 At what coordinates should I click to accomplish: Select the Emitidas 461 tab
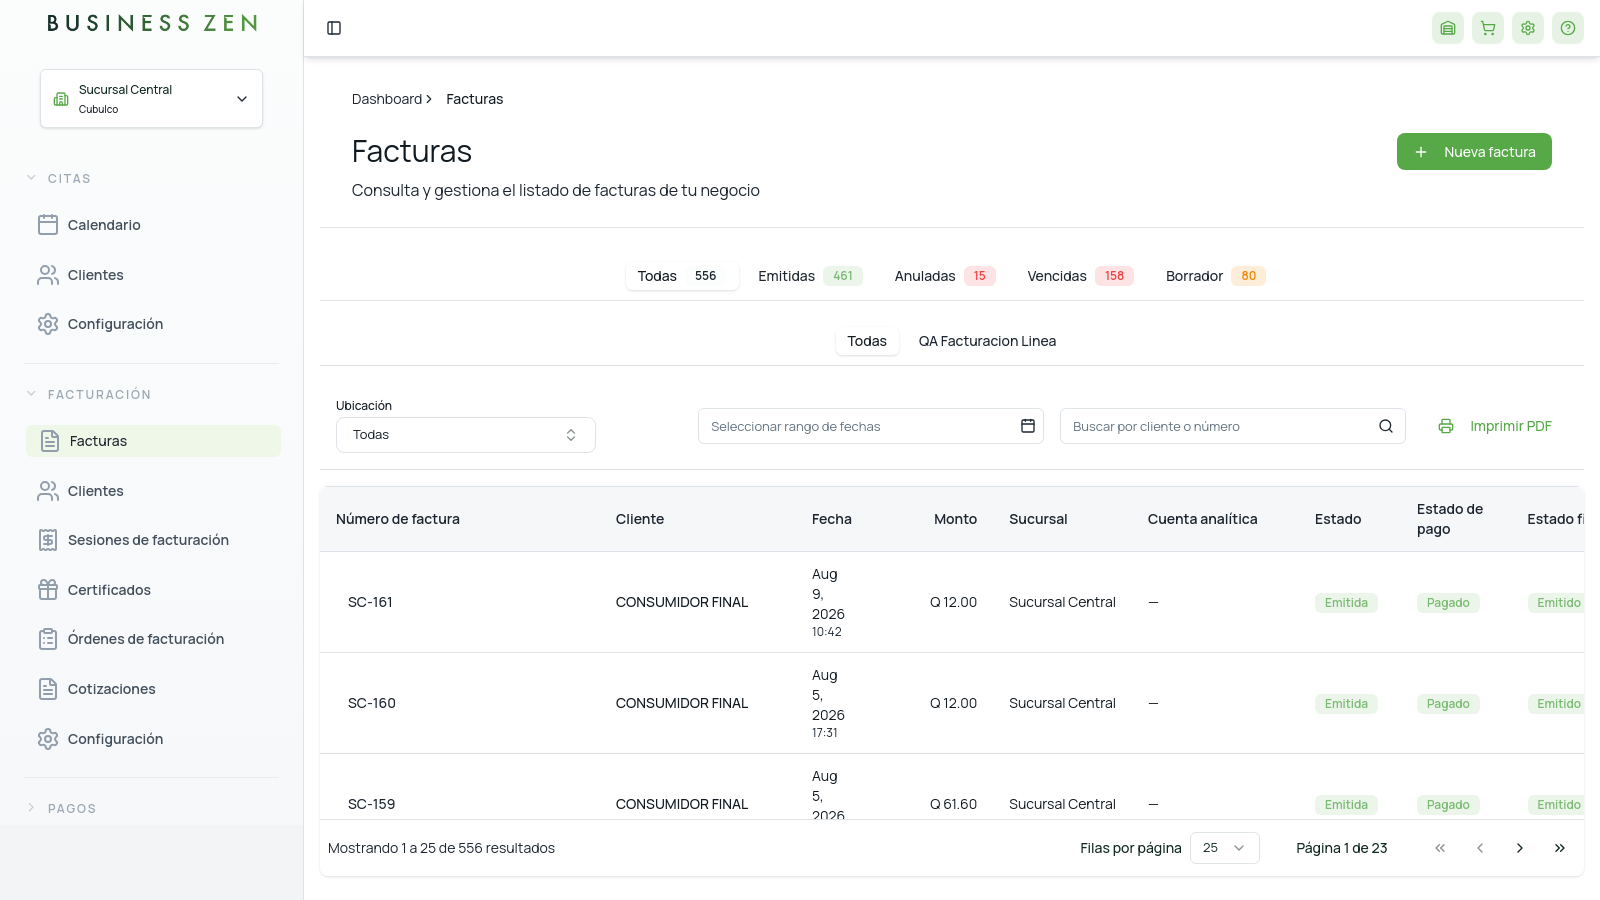(809, 276)
